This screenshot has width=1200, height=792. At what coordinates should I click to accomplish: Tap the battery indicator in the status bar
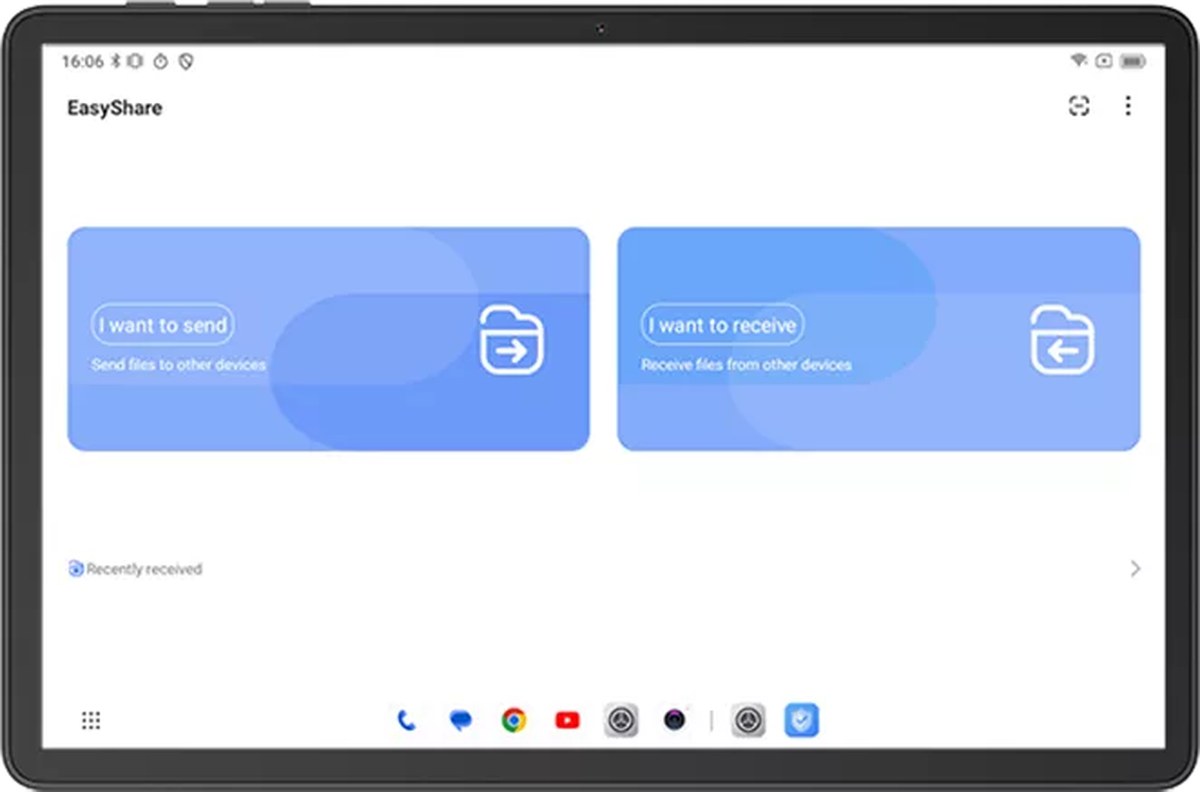click(x=1133, y=61)
